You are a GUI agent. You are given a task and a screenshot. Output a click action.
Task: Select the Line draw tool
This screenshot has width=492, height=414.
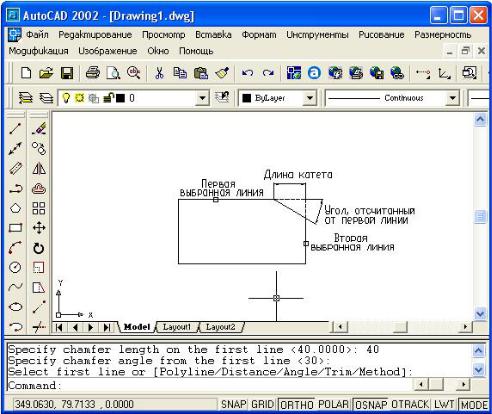tap(15, 129)
